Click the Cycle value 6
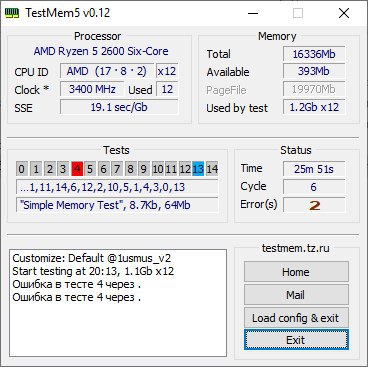This screenshot has height=367, width=368. tap(314, 187)
